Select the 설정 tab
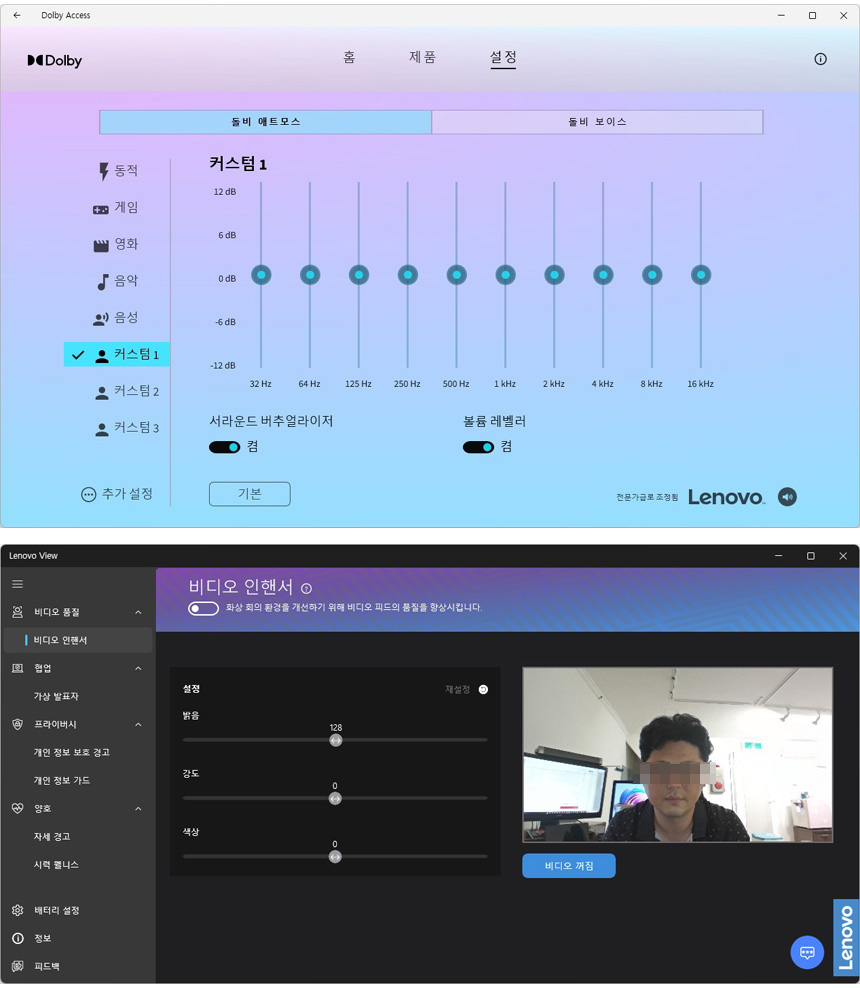This screenshot has height=988, width=860. pos(503,57)
